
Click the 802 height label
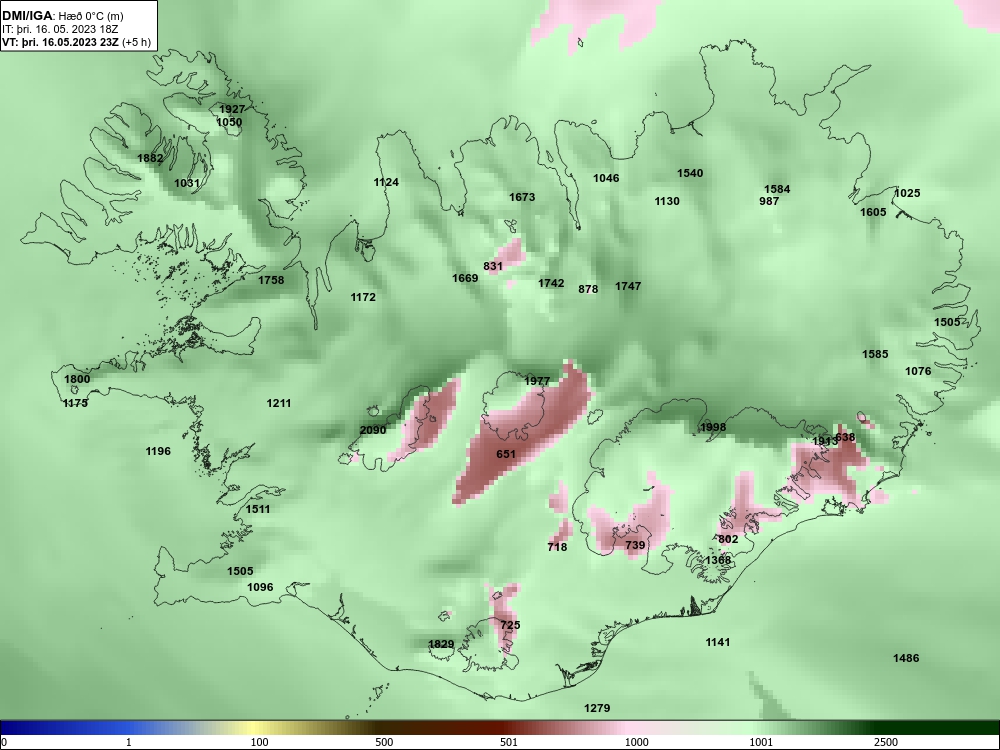coord(728,539)
